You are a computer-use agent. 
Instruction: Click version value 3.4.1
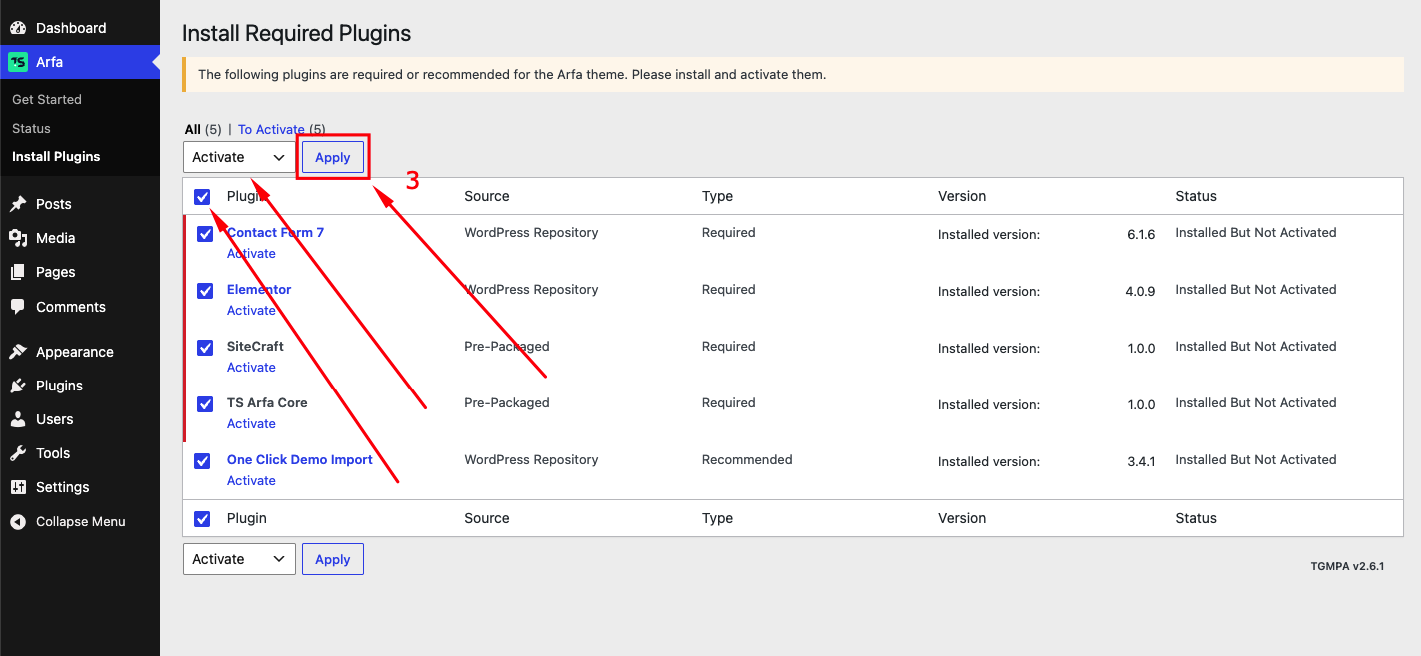[x=1141, y=461]
